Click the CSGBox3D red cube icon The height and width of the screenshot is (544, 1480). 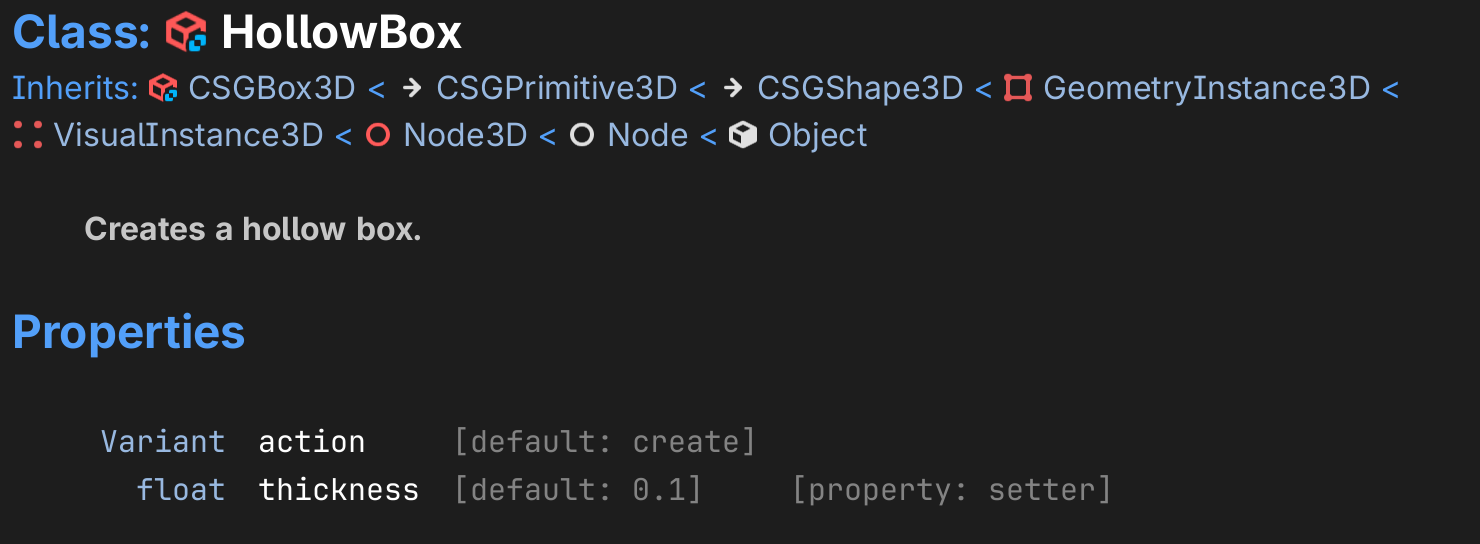(x=163, y=89)
